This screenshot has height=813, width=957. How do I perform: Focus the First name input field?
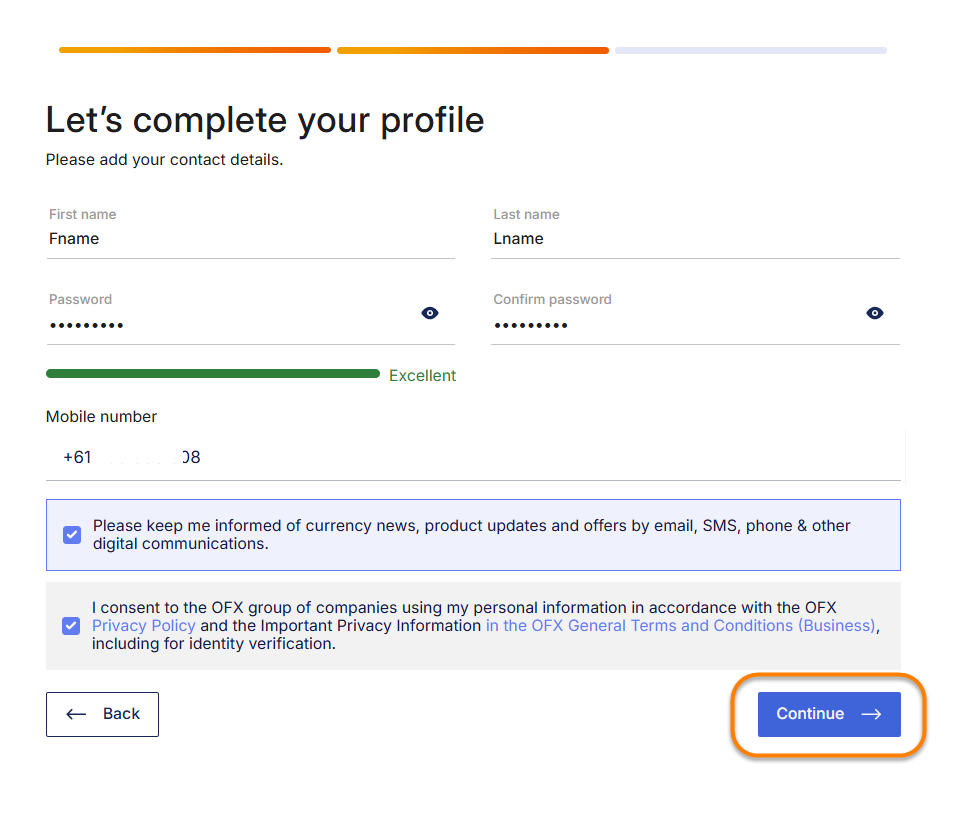[250, 239]
